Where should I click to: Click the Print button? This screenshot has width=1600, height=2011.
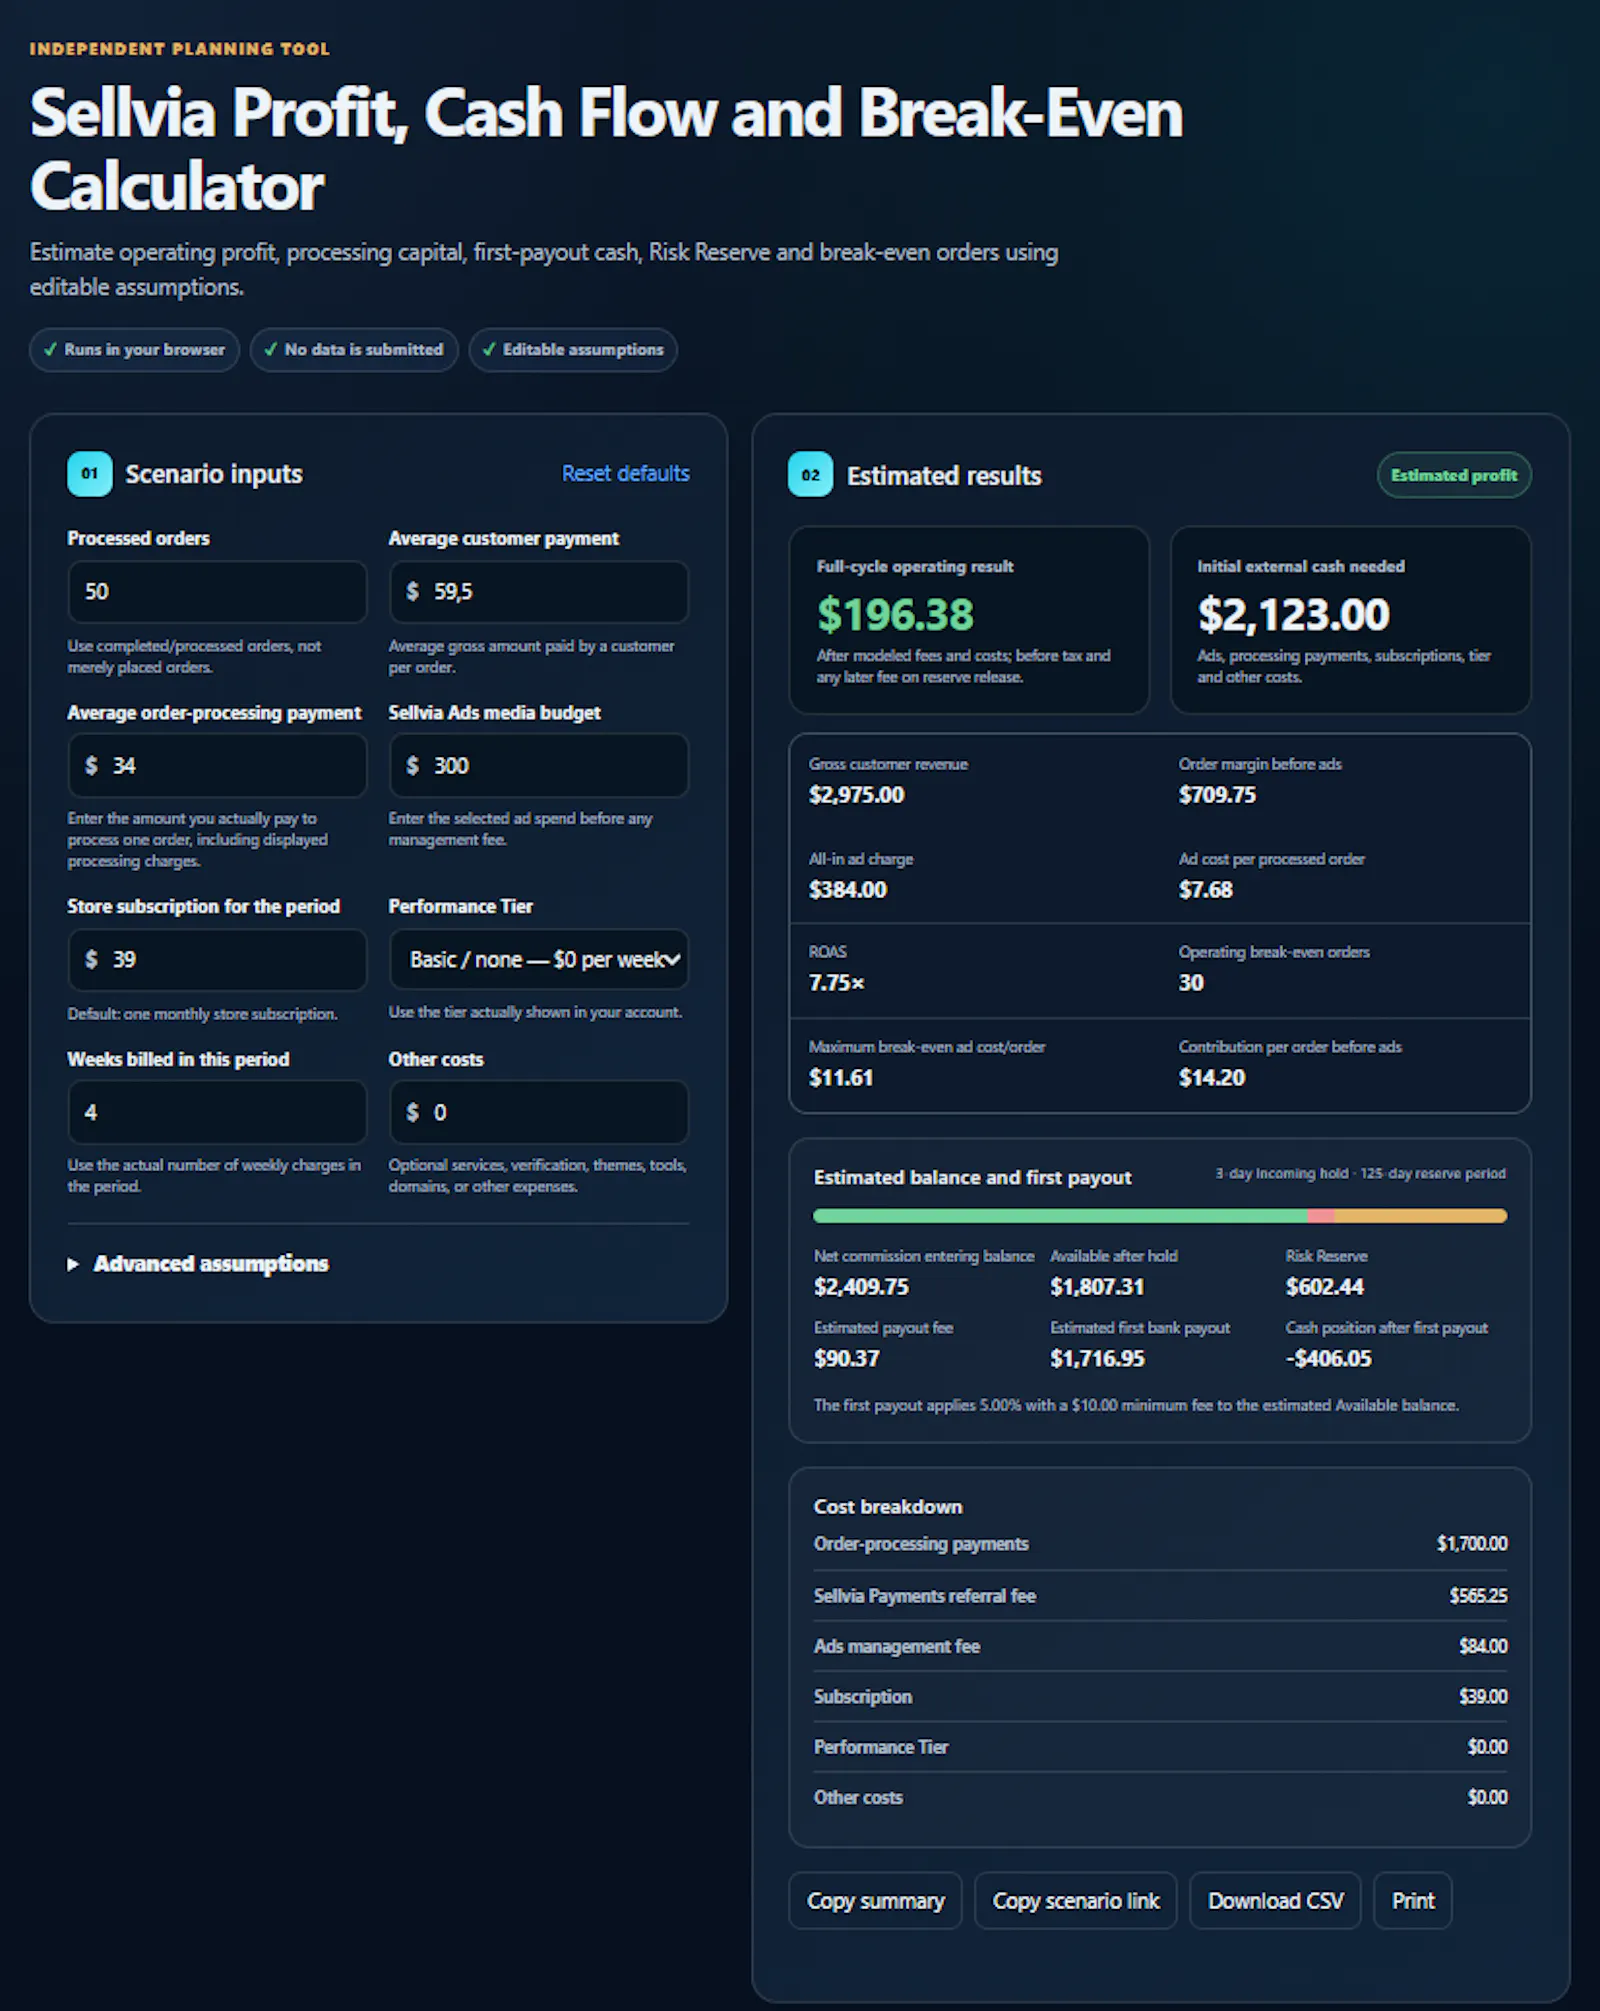tap(1413, 1901)
